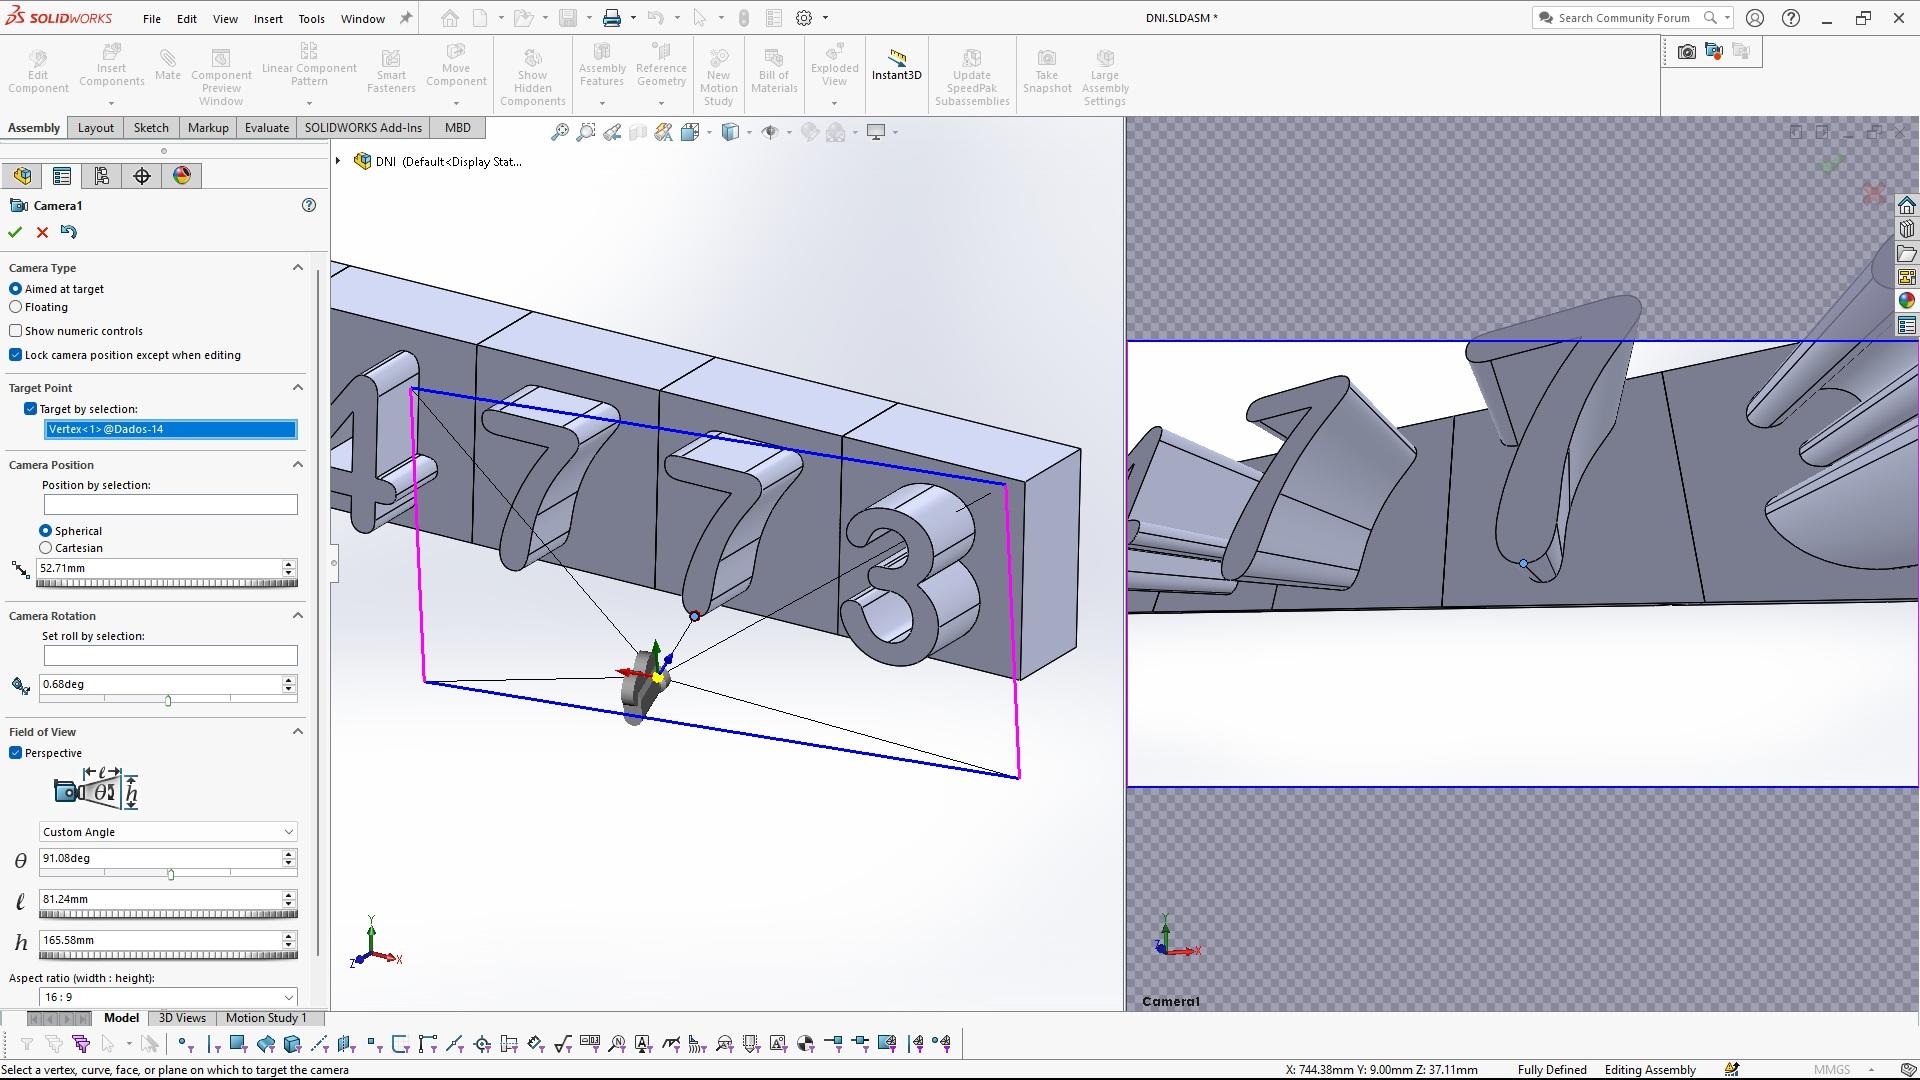Select Cartesian camera position option
Viewport: 1920px width, 1080px height.
point(46,548)
